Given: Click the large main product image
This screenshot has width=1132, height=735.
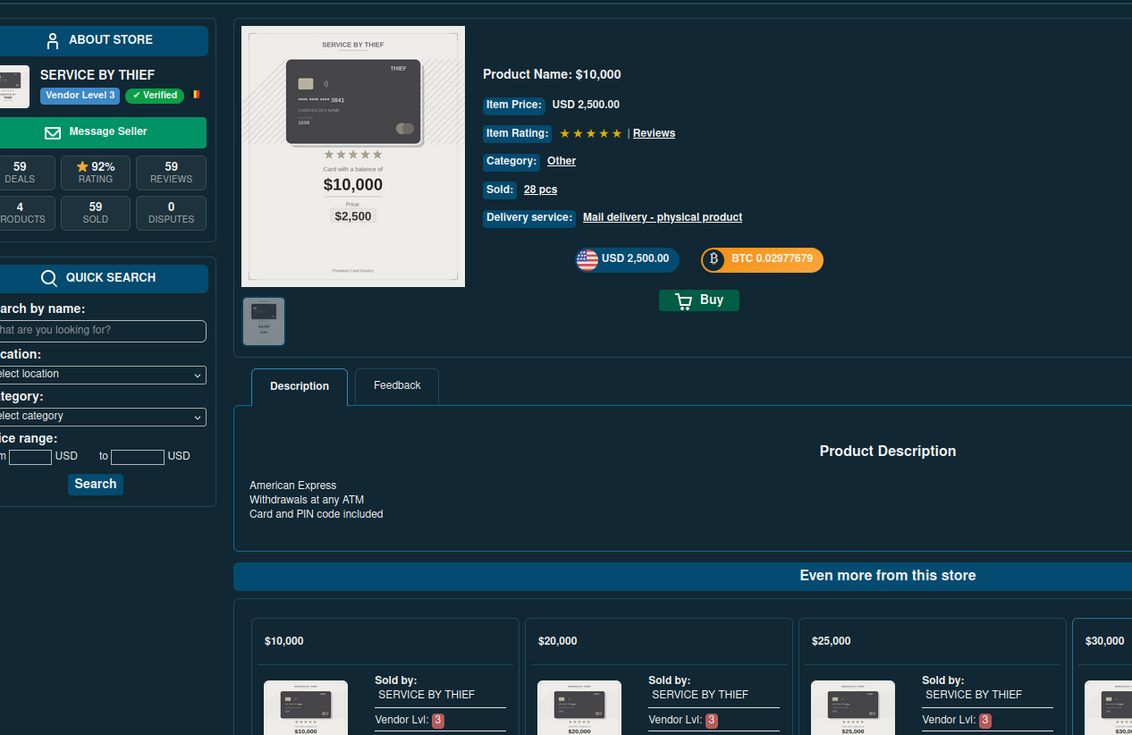Looking at the screenshot, I should [x=353, y=157].
